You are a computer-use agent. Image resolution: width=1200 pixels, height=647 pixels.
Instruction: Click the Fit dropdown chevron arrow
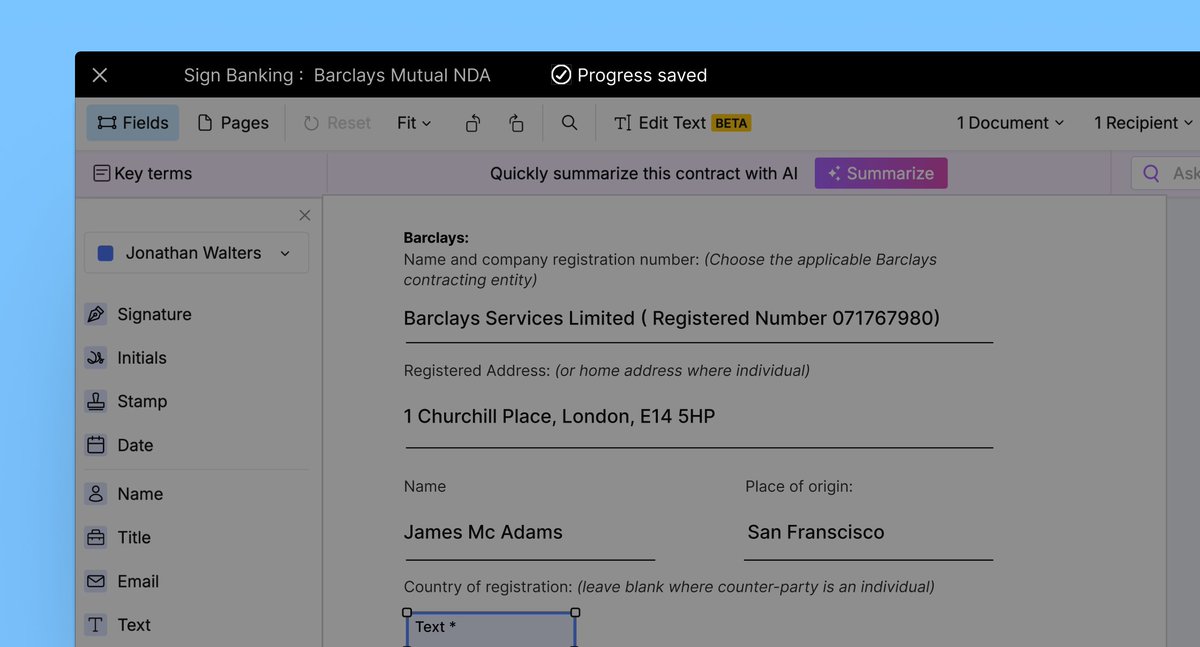(x=427, y=123)
